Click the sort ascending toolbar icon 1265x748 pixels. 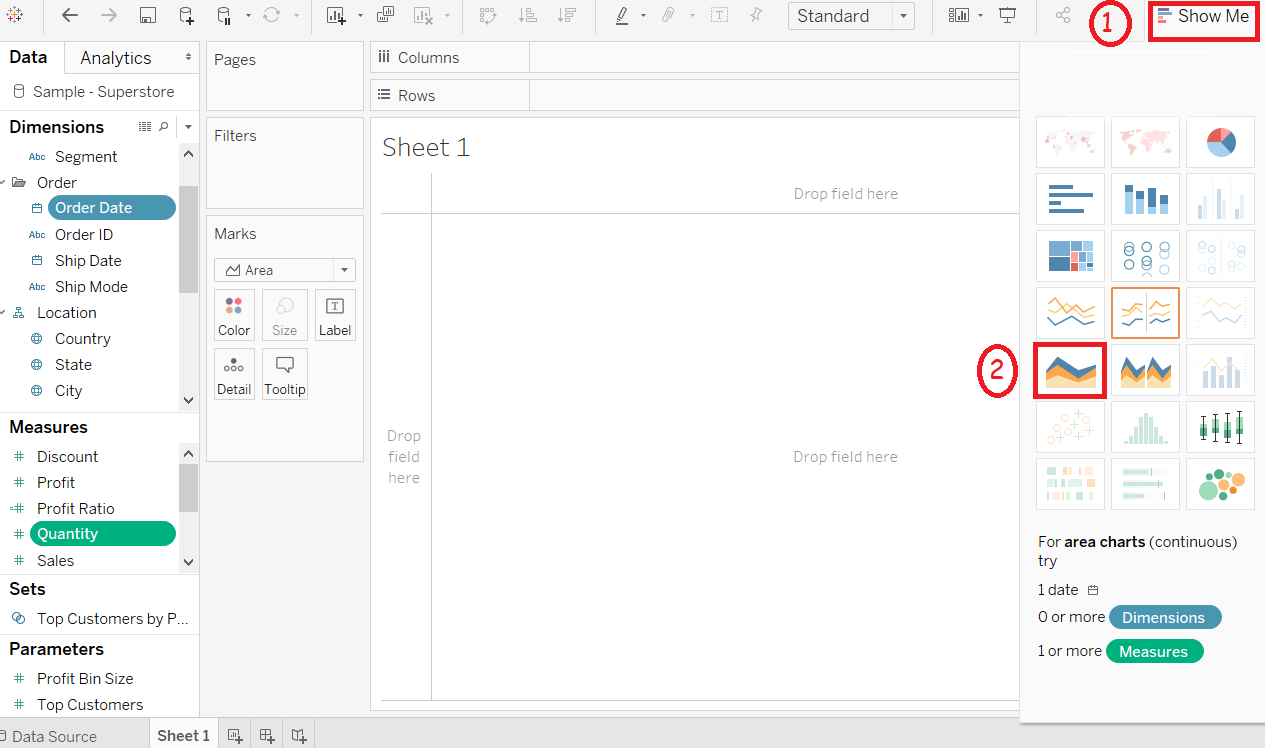528,16
